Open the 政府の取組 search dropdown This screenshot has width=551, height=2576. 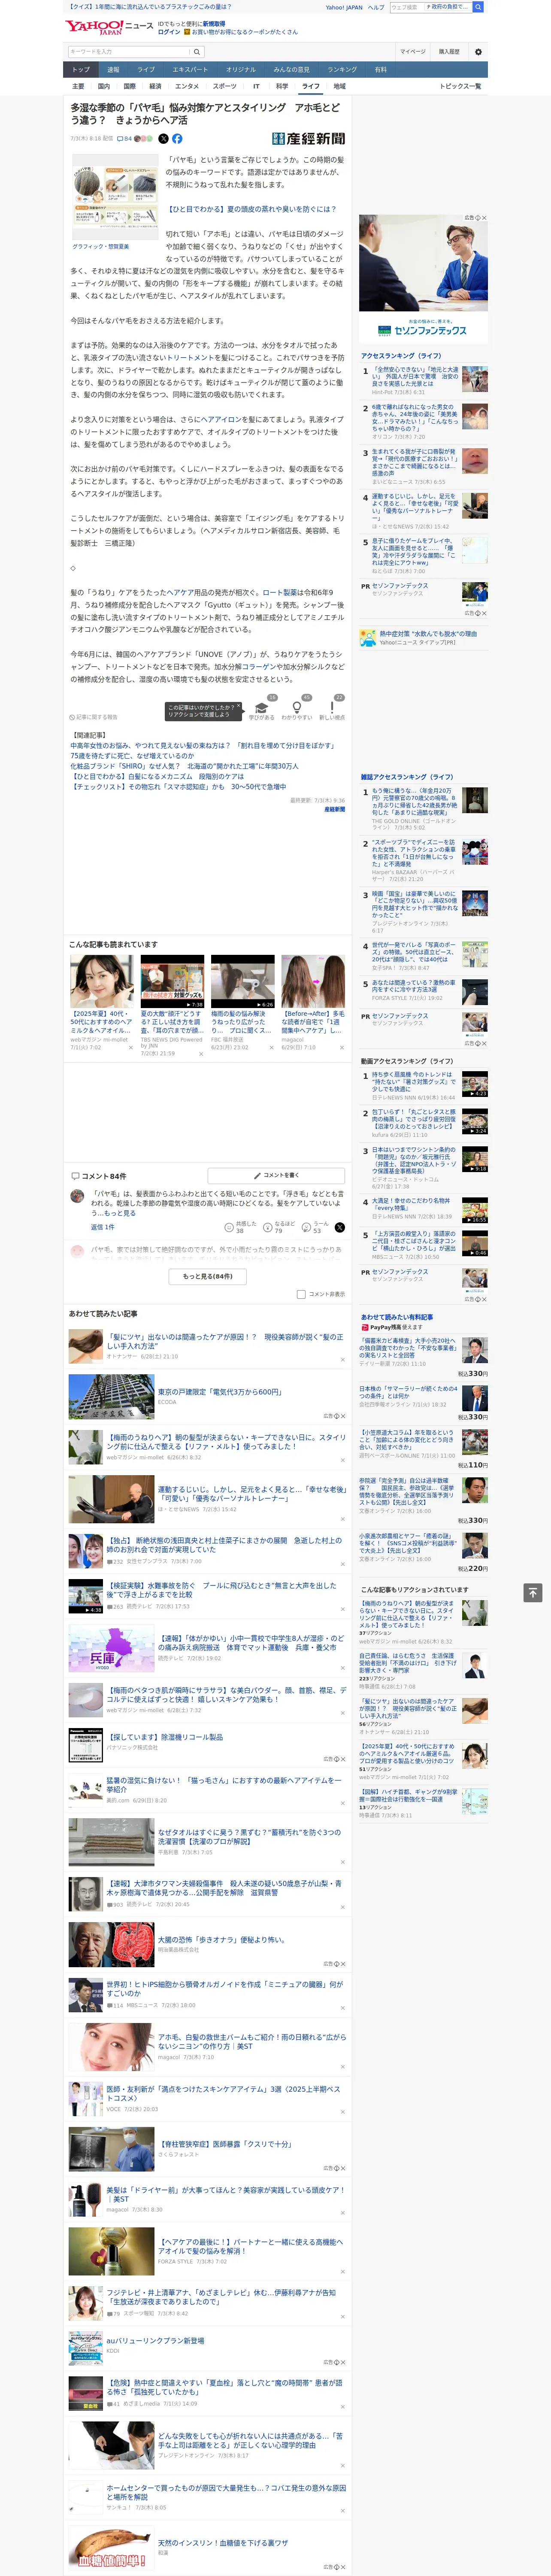(x=447, y=7)
